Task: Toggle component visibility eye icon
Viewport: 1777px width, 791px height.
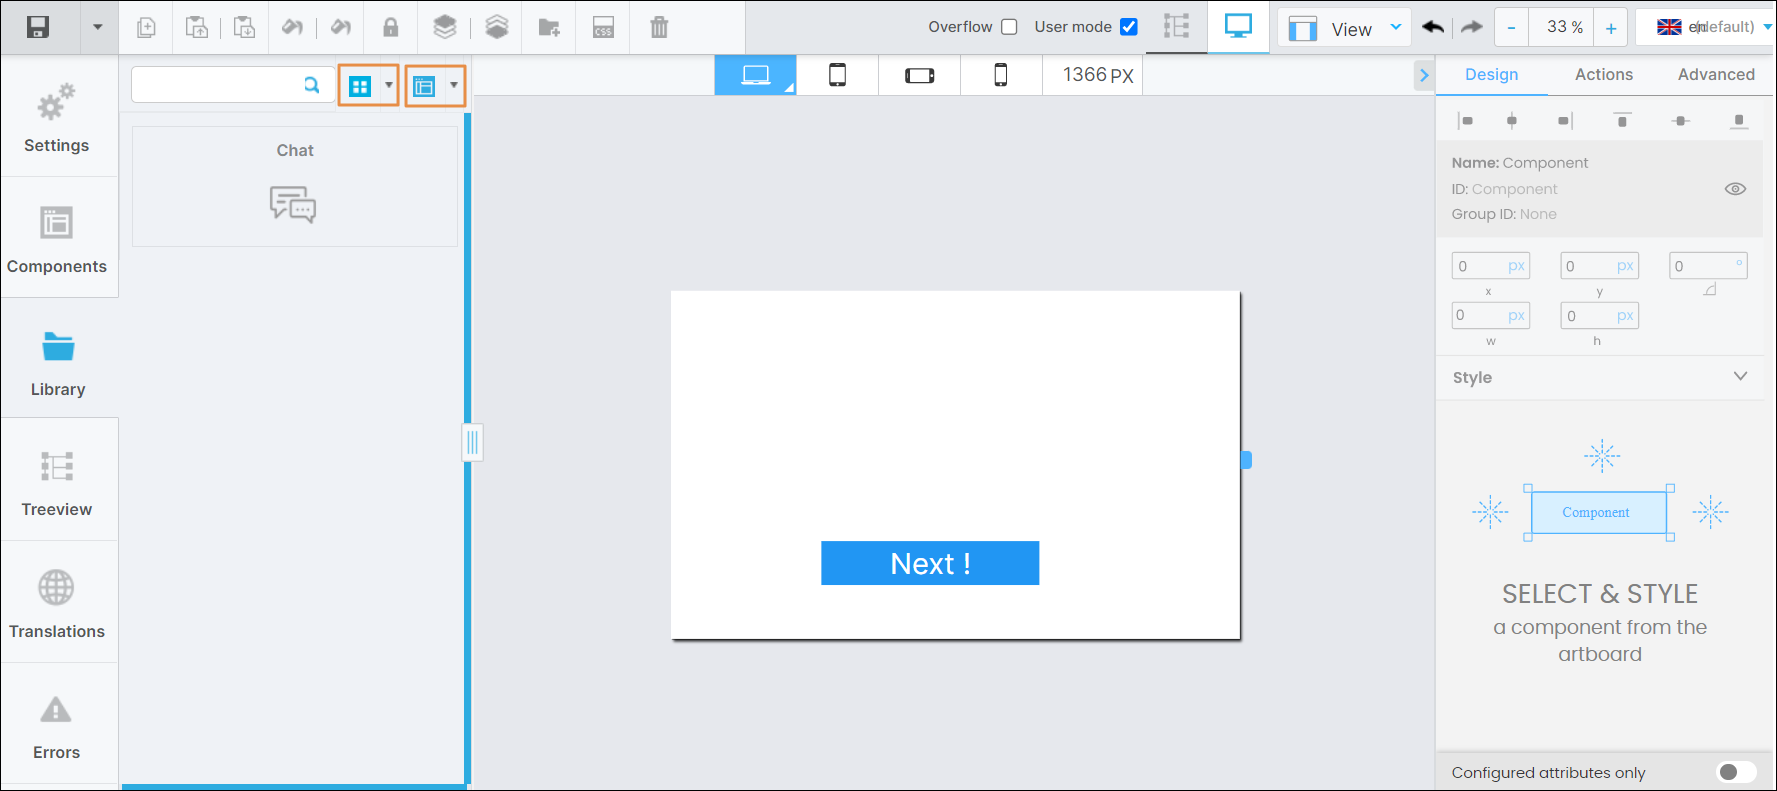Action: 1735,189
